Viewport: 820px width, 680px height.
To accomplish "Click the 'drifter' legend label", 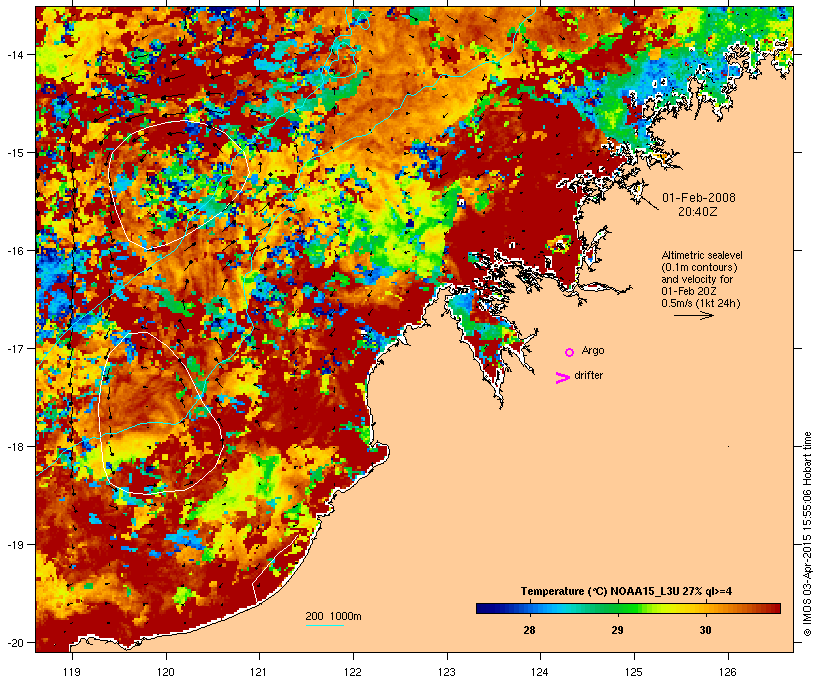I will (x=588, y=375).
